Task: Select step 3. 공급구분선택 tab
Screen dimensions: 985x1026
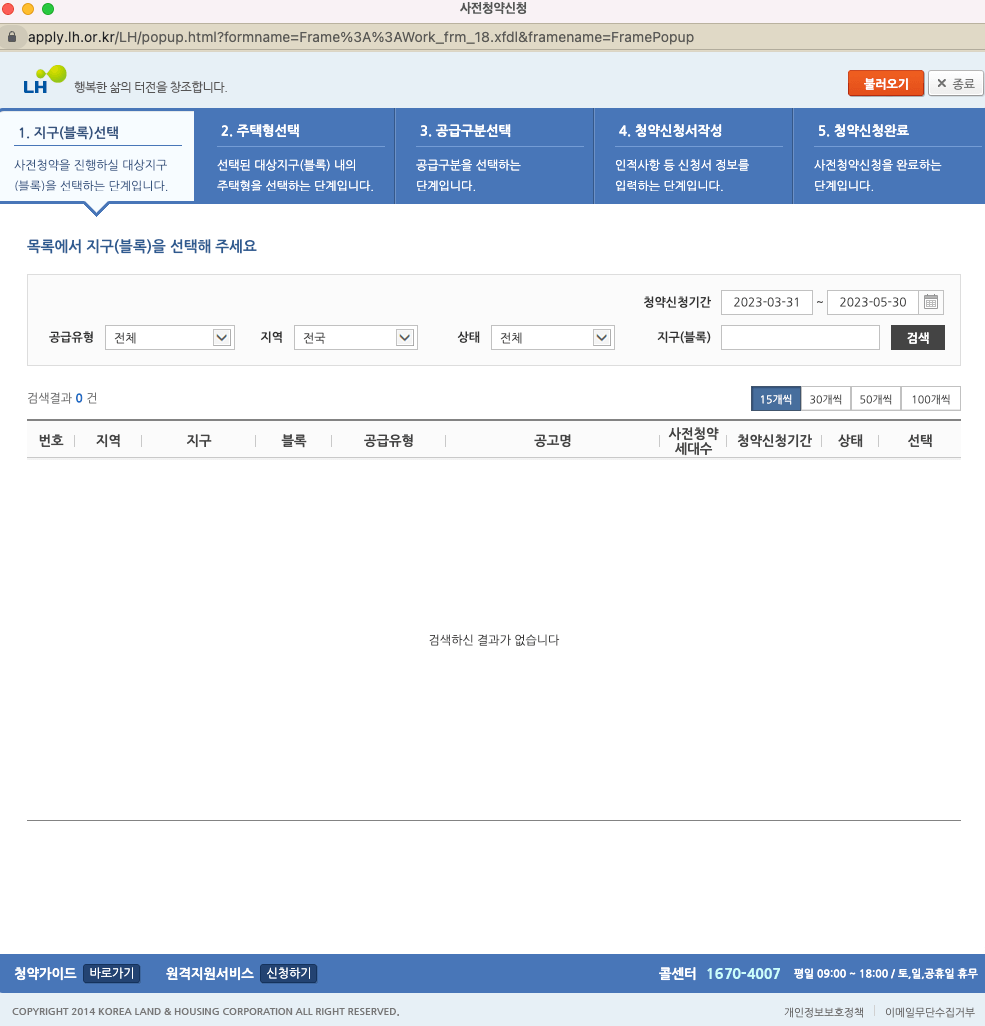Action: click(x=495, y=156)
